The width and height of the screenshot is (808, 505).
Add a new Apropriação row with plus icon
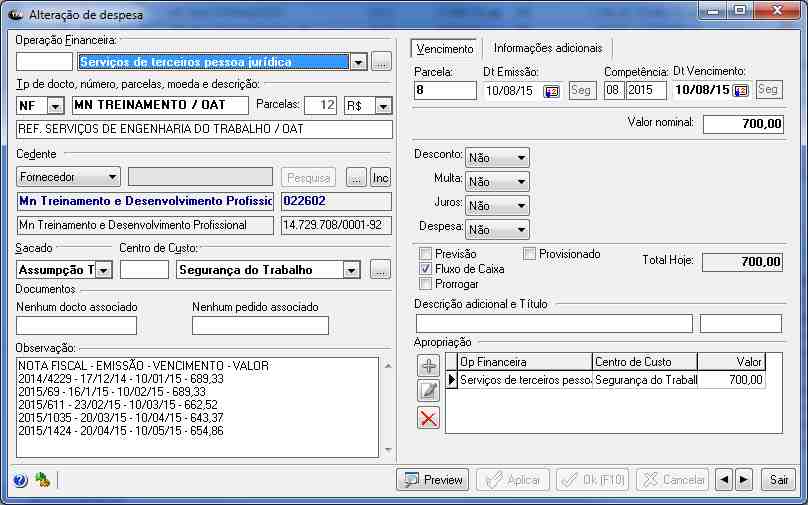pos(429,366)
